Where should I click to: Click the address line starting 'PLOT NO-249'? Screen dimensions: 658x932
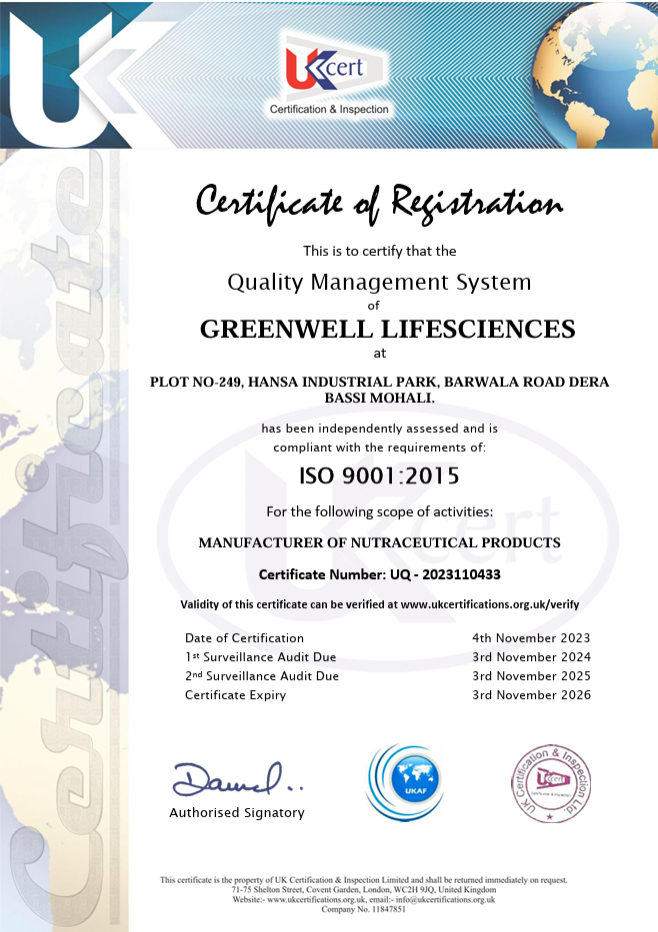pos(379,382)
